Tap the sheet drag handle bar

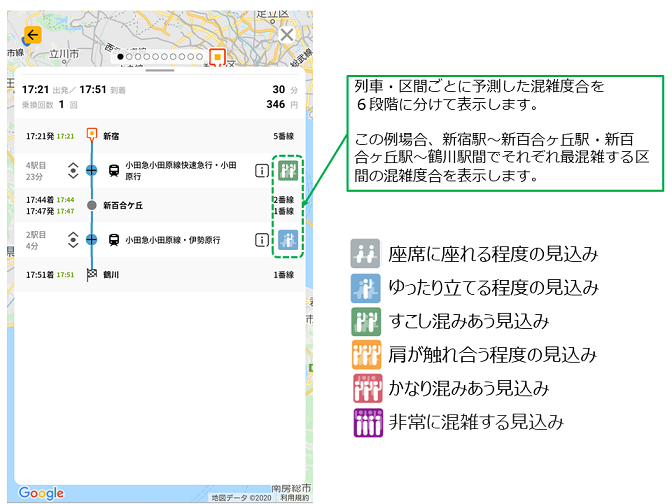[x=160, y=70]
